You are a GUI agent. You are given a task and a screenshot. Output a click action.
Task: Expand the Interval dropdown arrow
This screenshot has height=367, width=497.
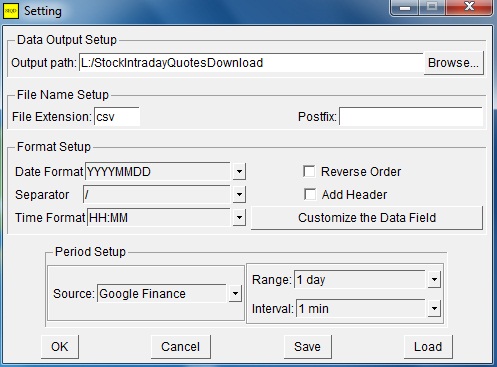pos(434,308)
